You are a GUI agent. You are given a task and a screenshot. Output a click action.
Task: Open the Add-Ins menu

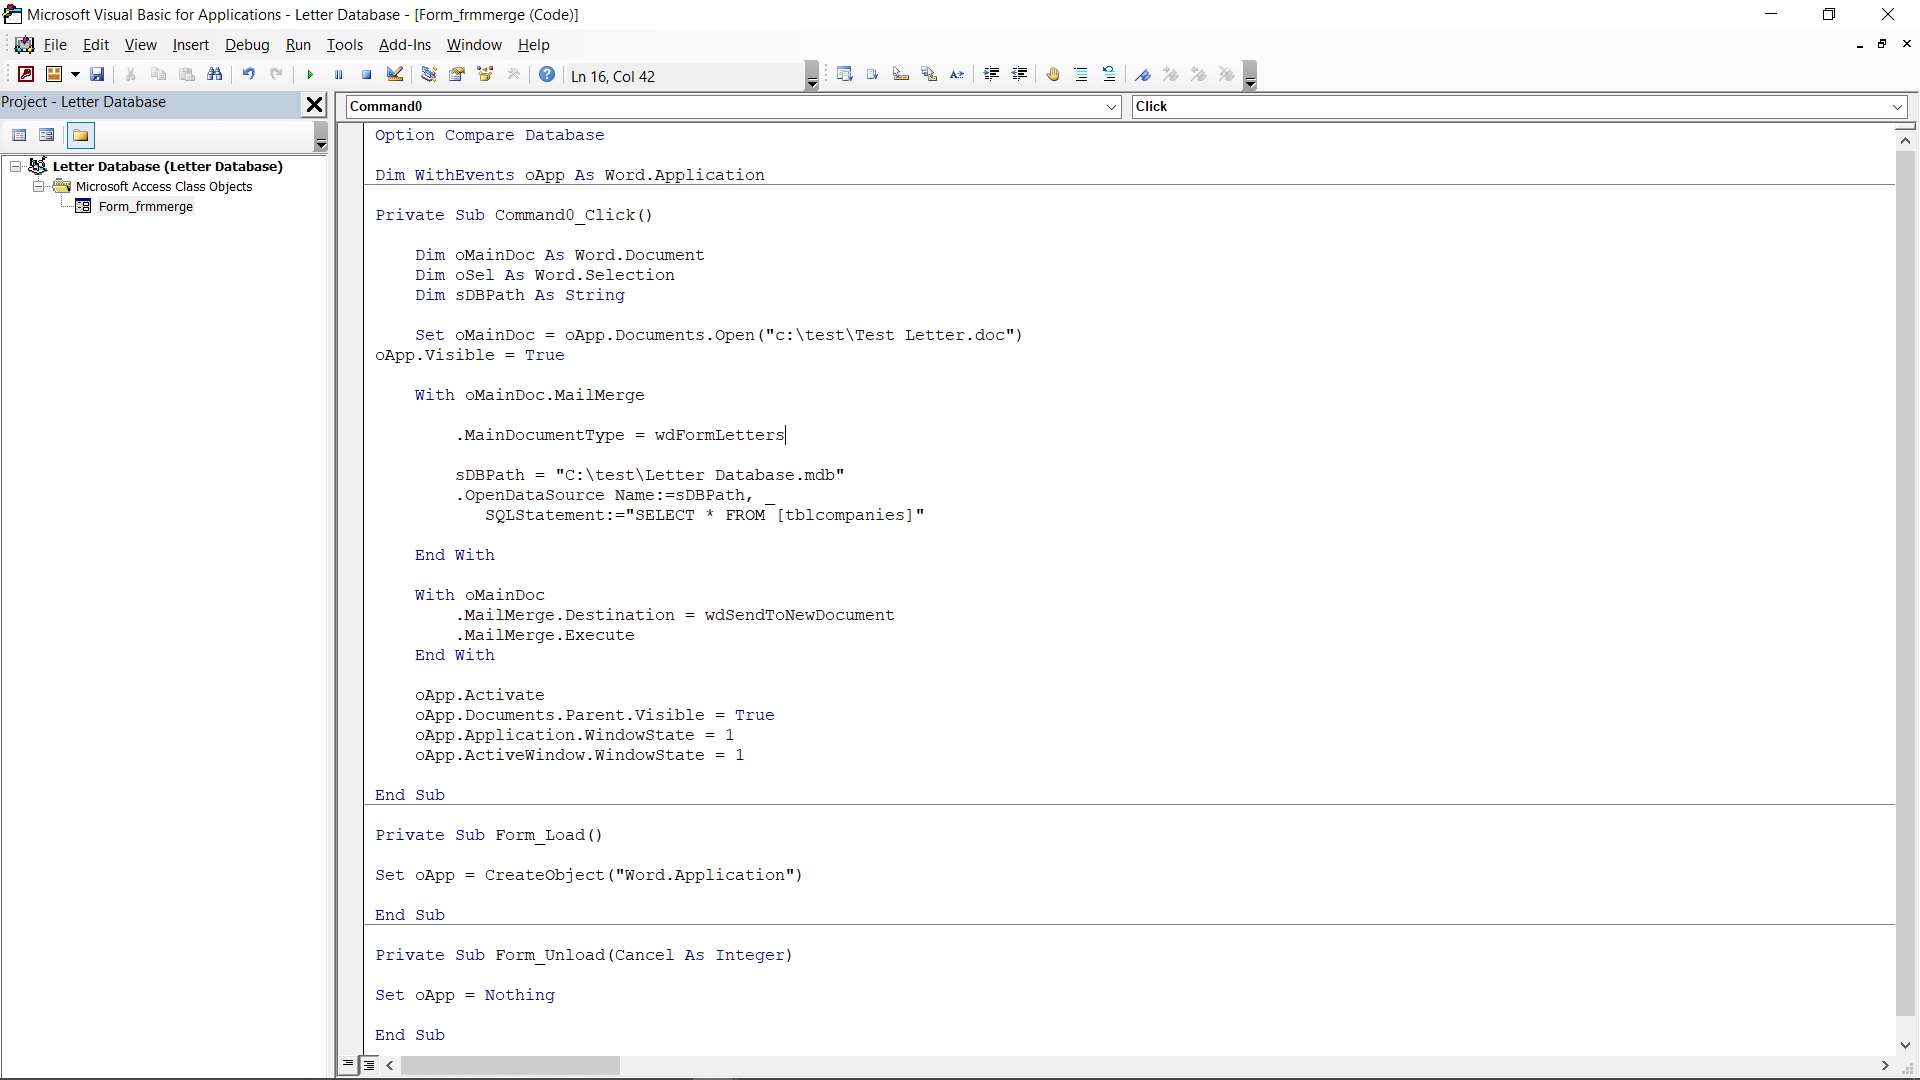tap(405, 45)
